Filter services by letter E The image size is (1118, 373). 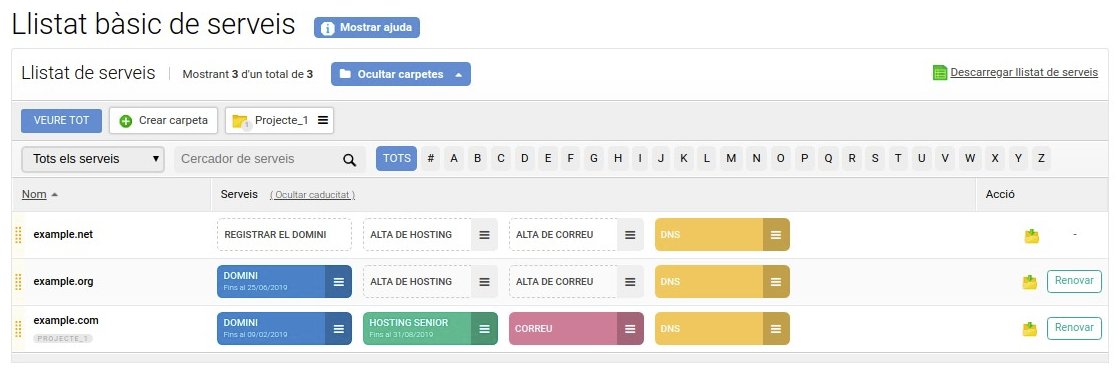(548, 158)
